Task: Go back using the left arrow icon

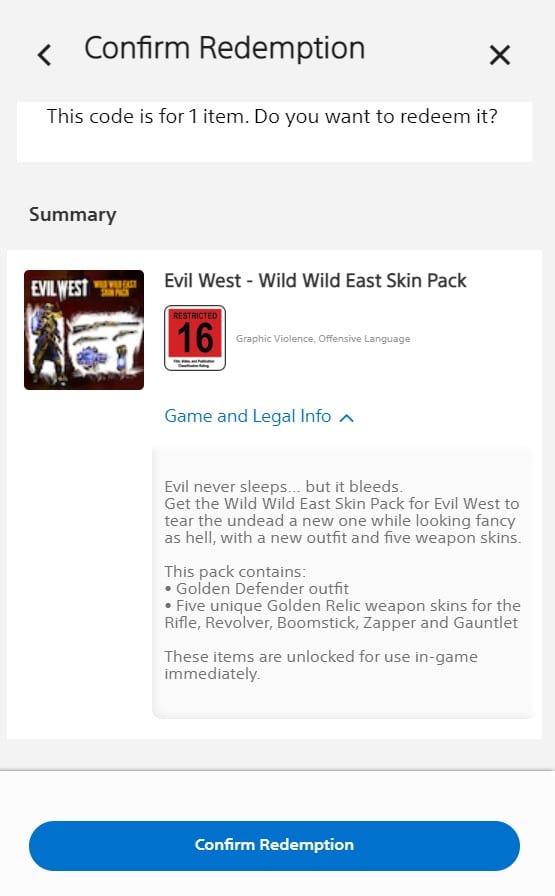Action: [x=44, y=55]
